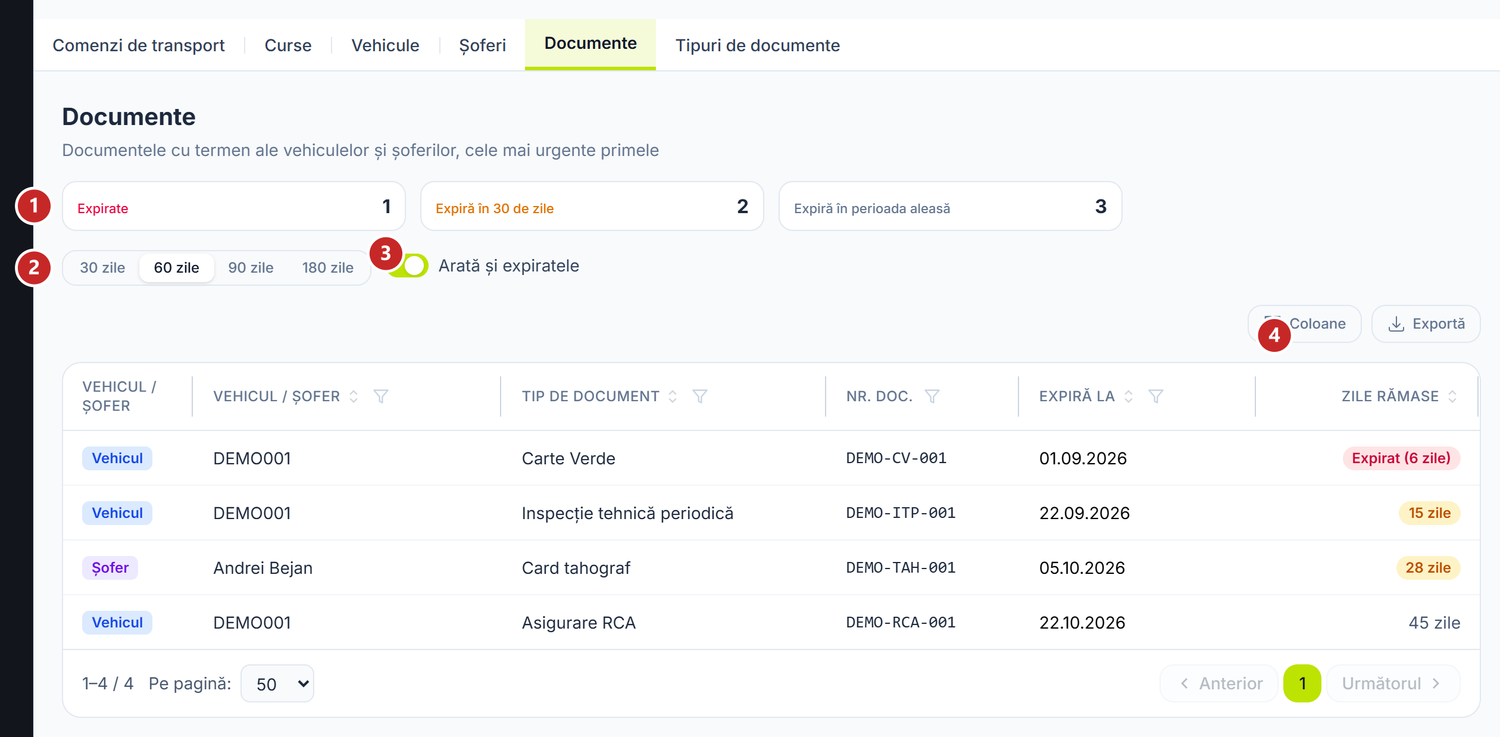The width and height of the screenshot is (1500, 737).
Task: Click document number DEMO-TAH-001
Action: tap(901, 568)
